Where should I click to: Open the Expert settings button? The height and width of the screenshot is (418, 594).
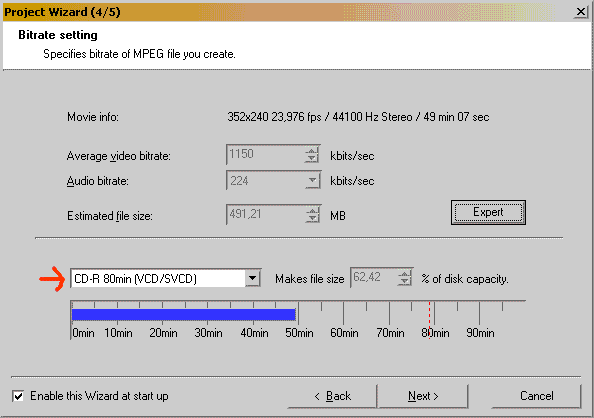[488, 212]
